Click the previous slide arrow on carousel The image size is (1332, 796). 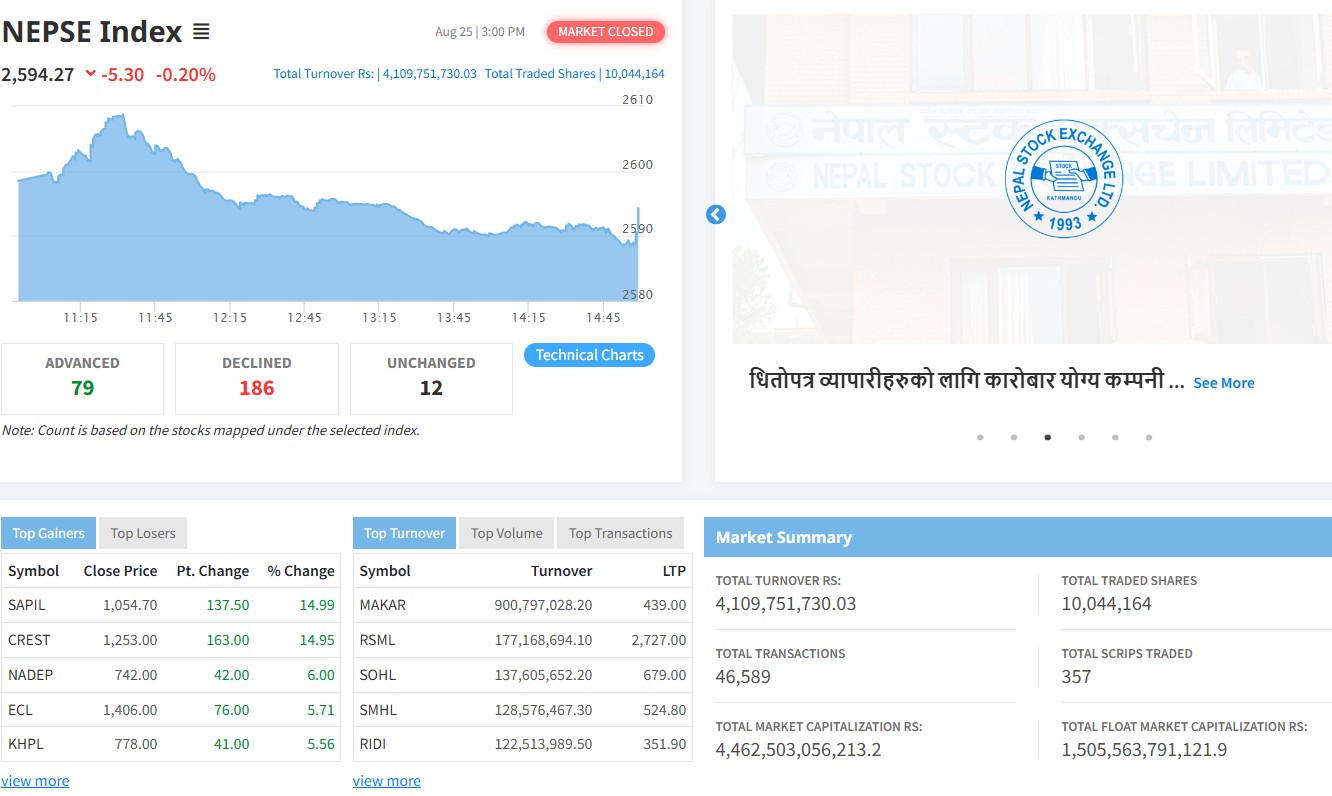716,215
